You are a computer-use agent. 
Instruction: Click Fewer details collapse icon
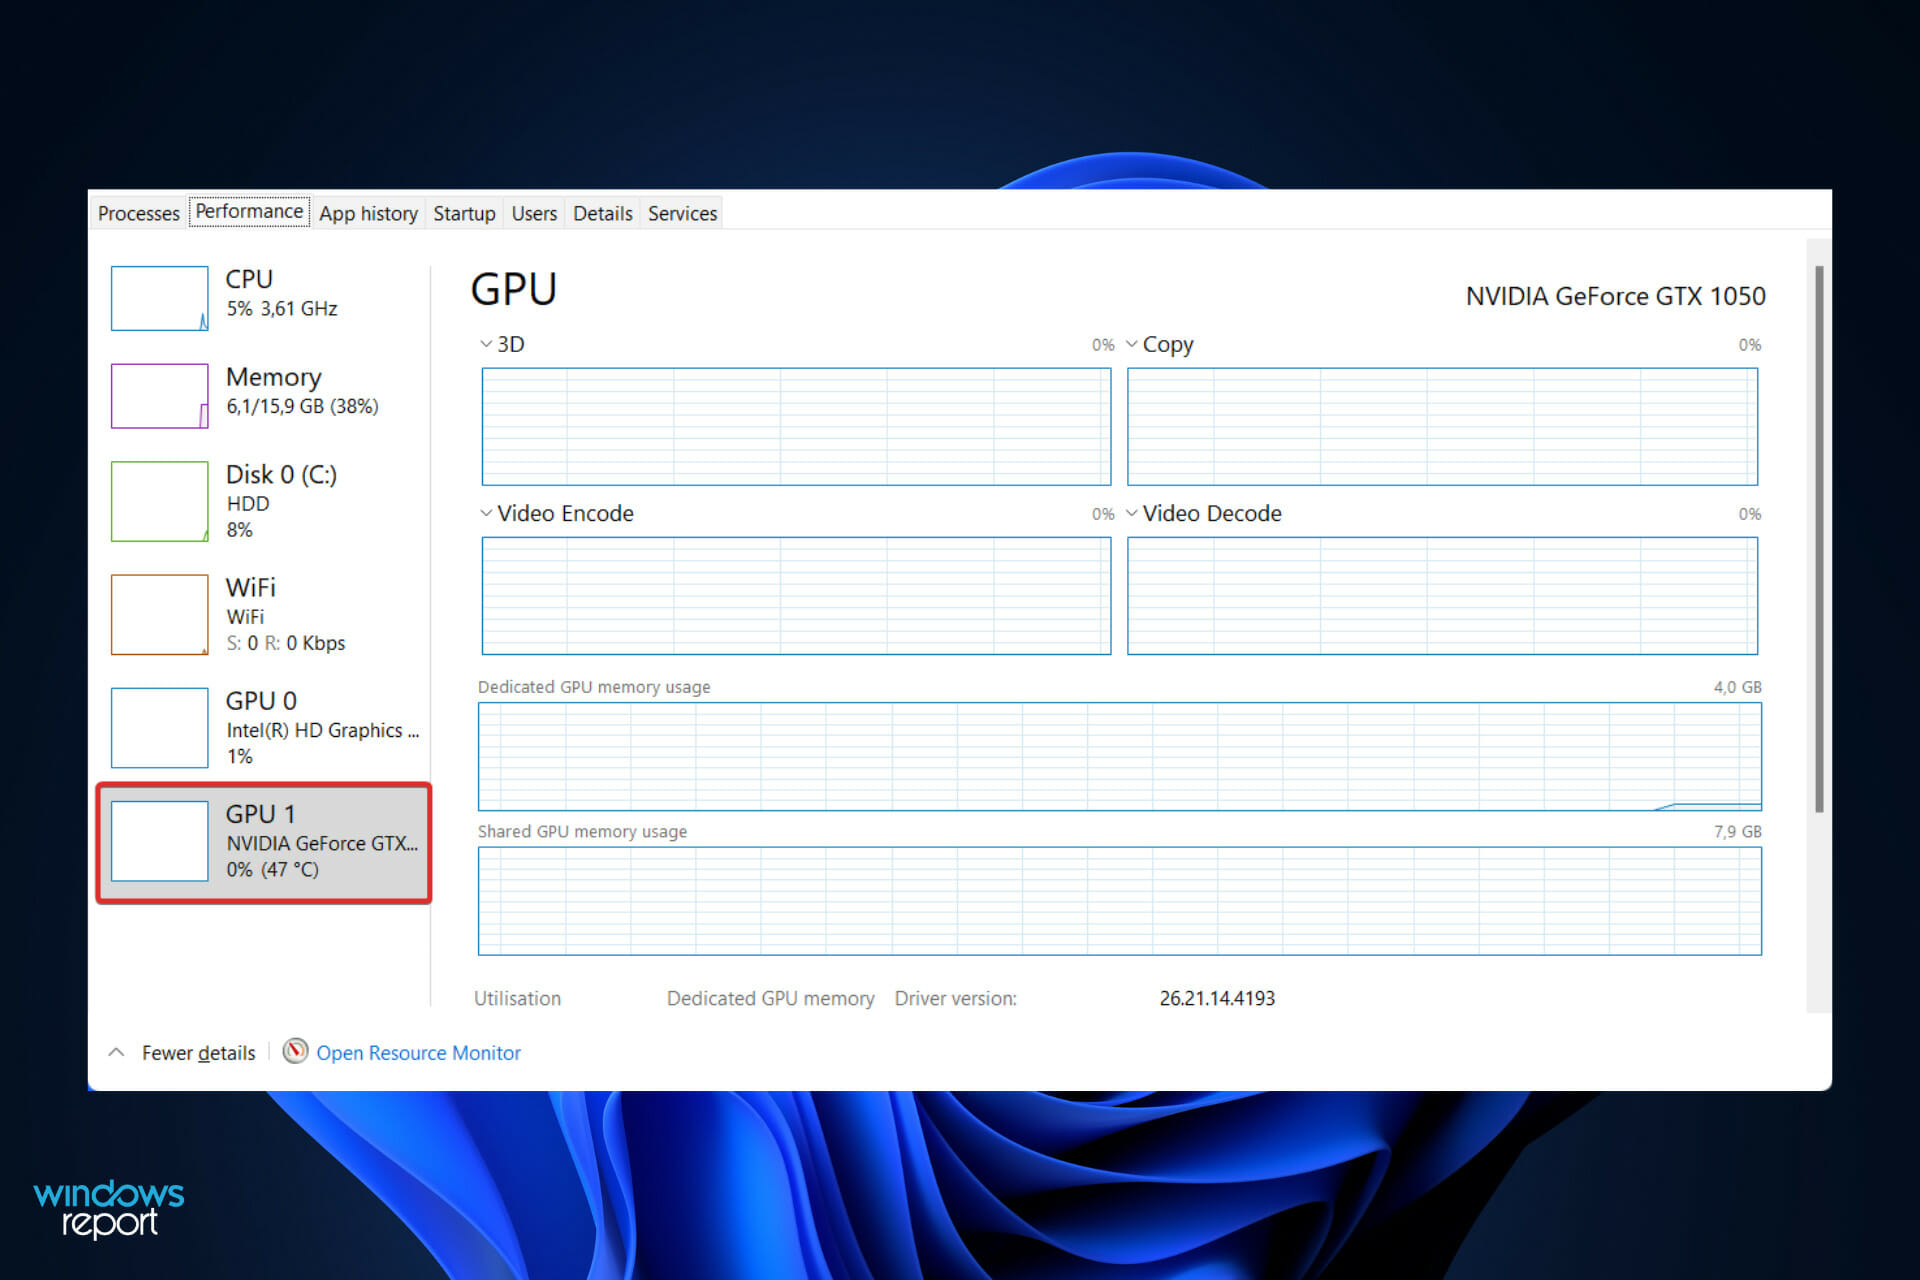(113, 1054)
